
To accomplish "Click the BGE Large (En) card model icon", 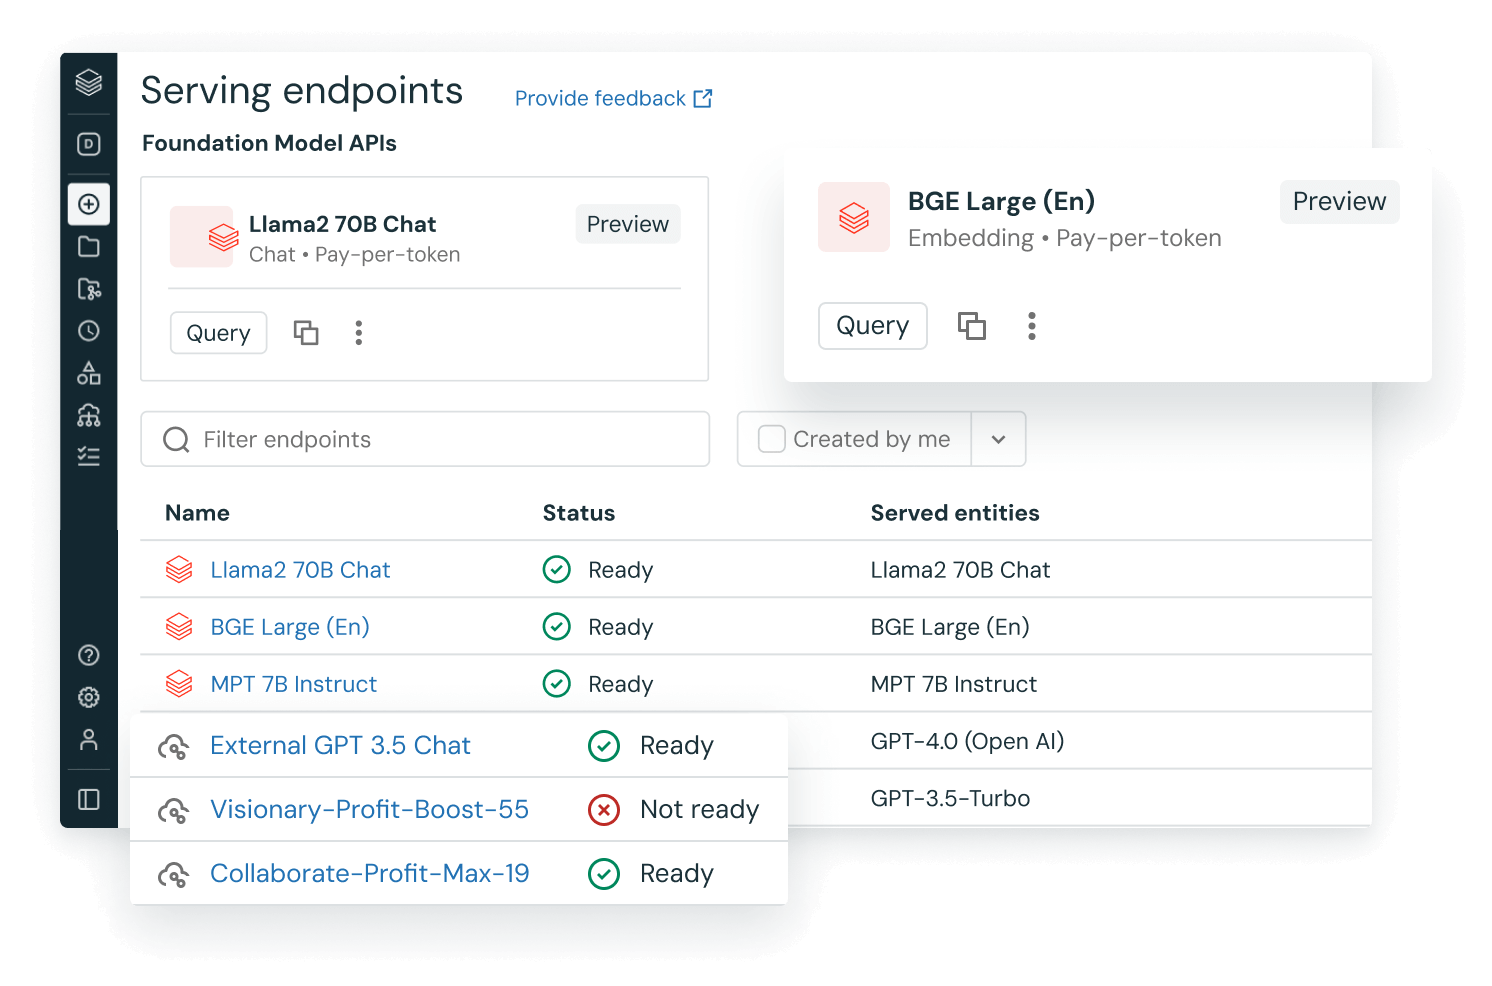I will tap(854, 217).
